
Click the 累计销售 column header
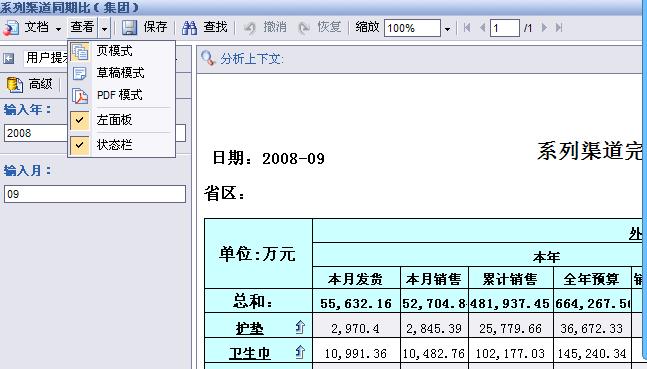pyautogui.click(x=510, y=279)
